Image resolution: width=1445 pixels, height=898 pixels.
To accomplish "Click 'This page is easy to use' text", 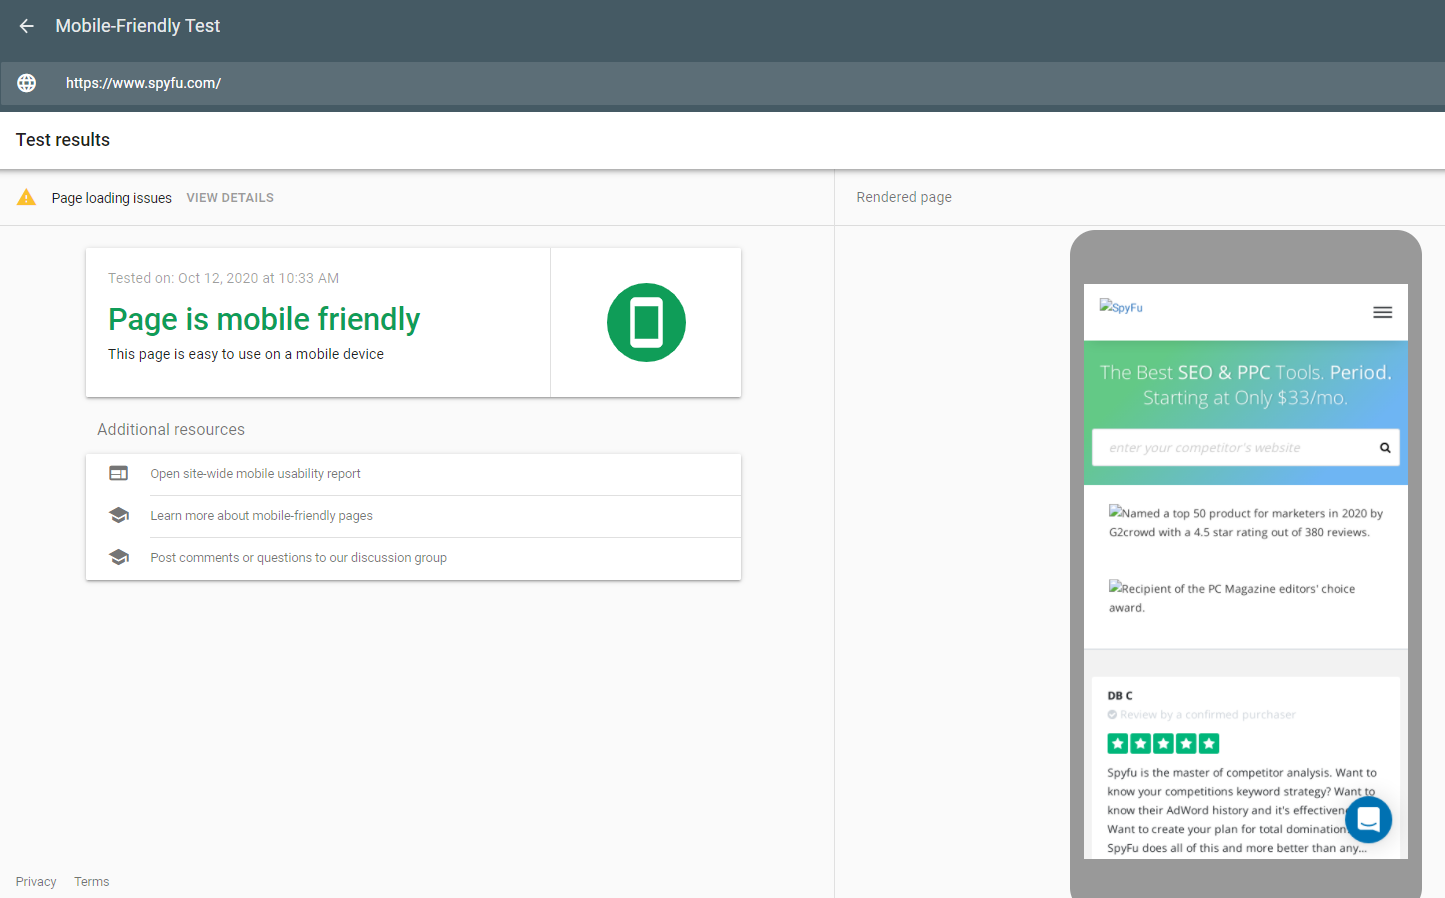I will pyautogui.click(x=246, y=354).
